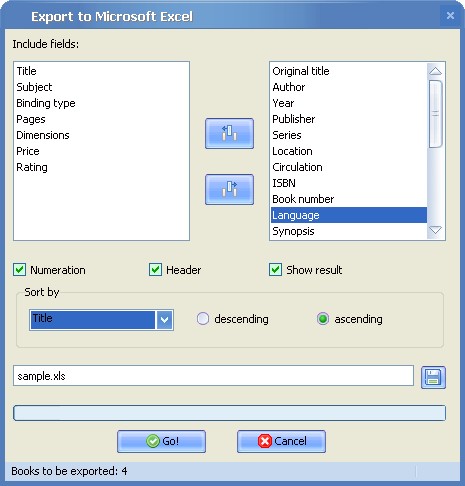Start export with the Go! button
The image size is (465, 486).
(x=161, y=441)
